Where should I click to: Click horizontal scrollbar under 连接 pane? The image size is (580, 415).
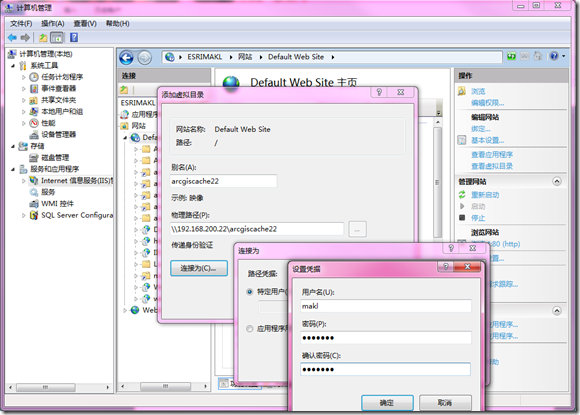tap(164, 387)
